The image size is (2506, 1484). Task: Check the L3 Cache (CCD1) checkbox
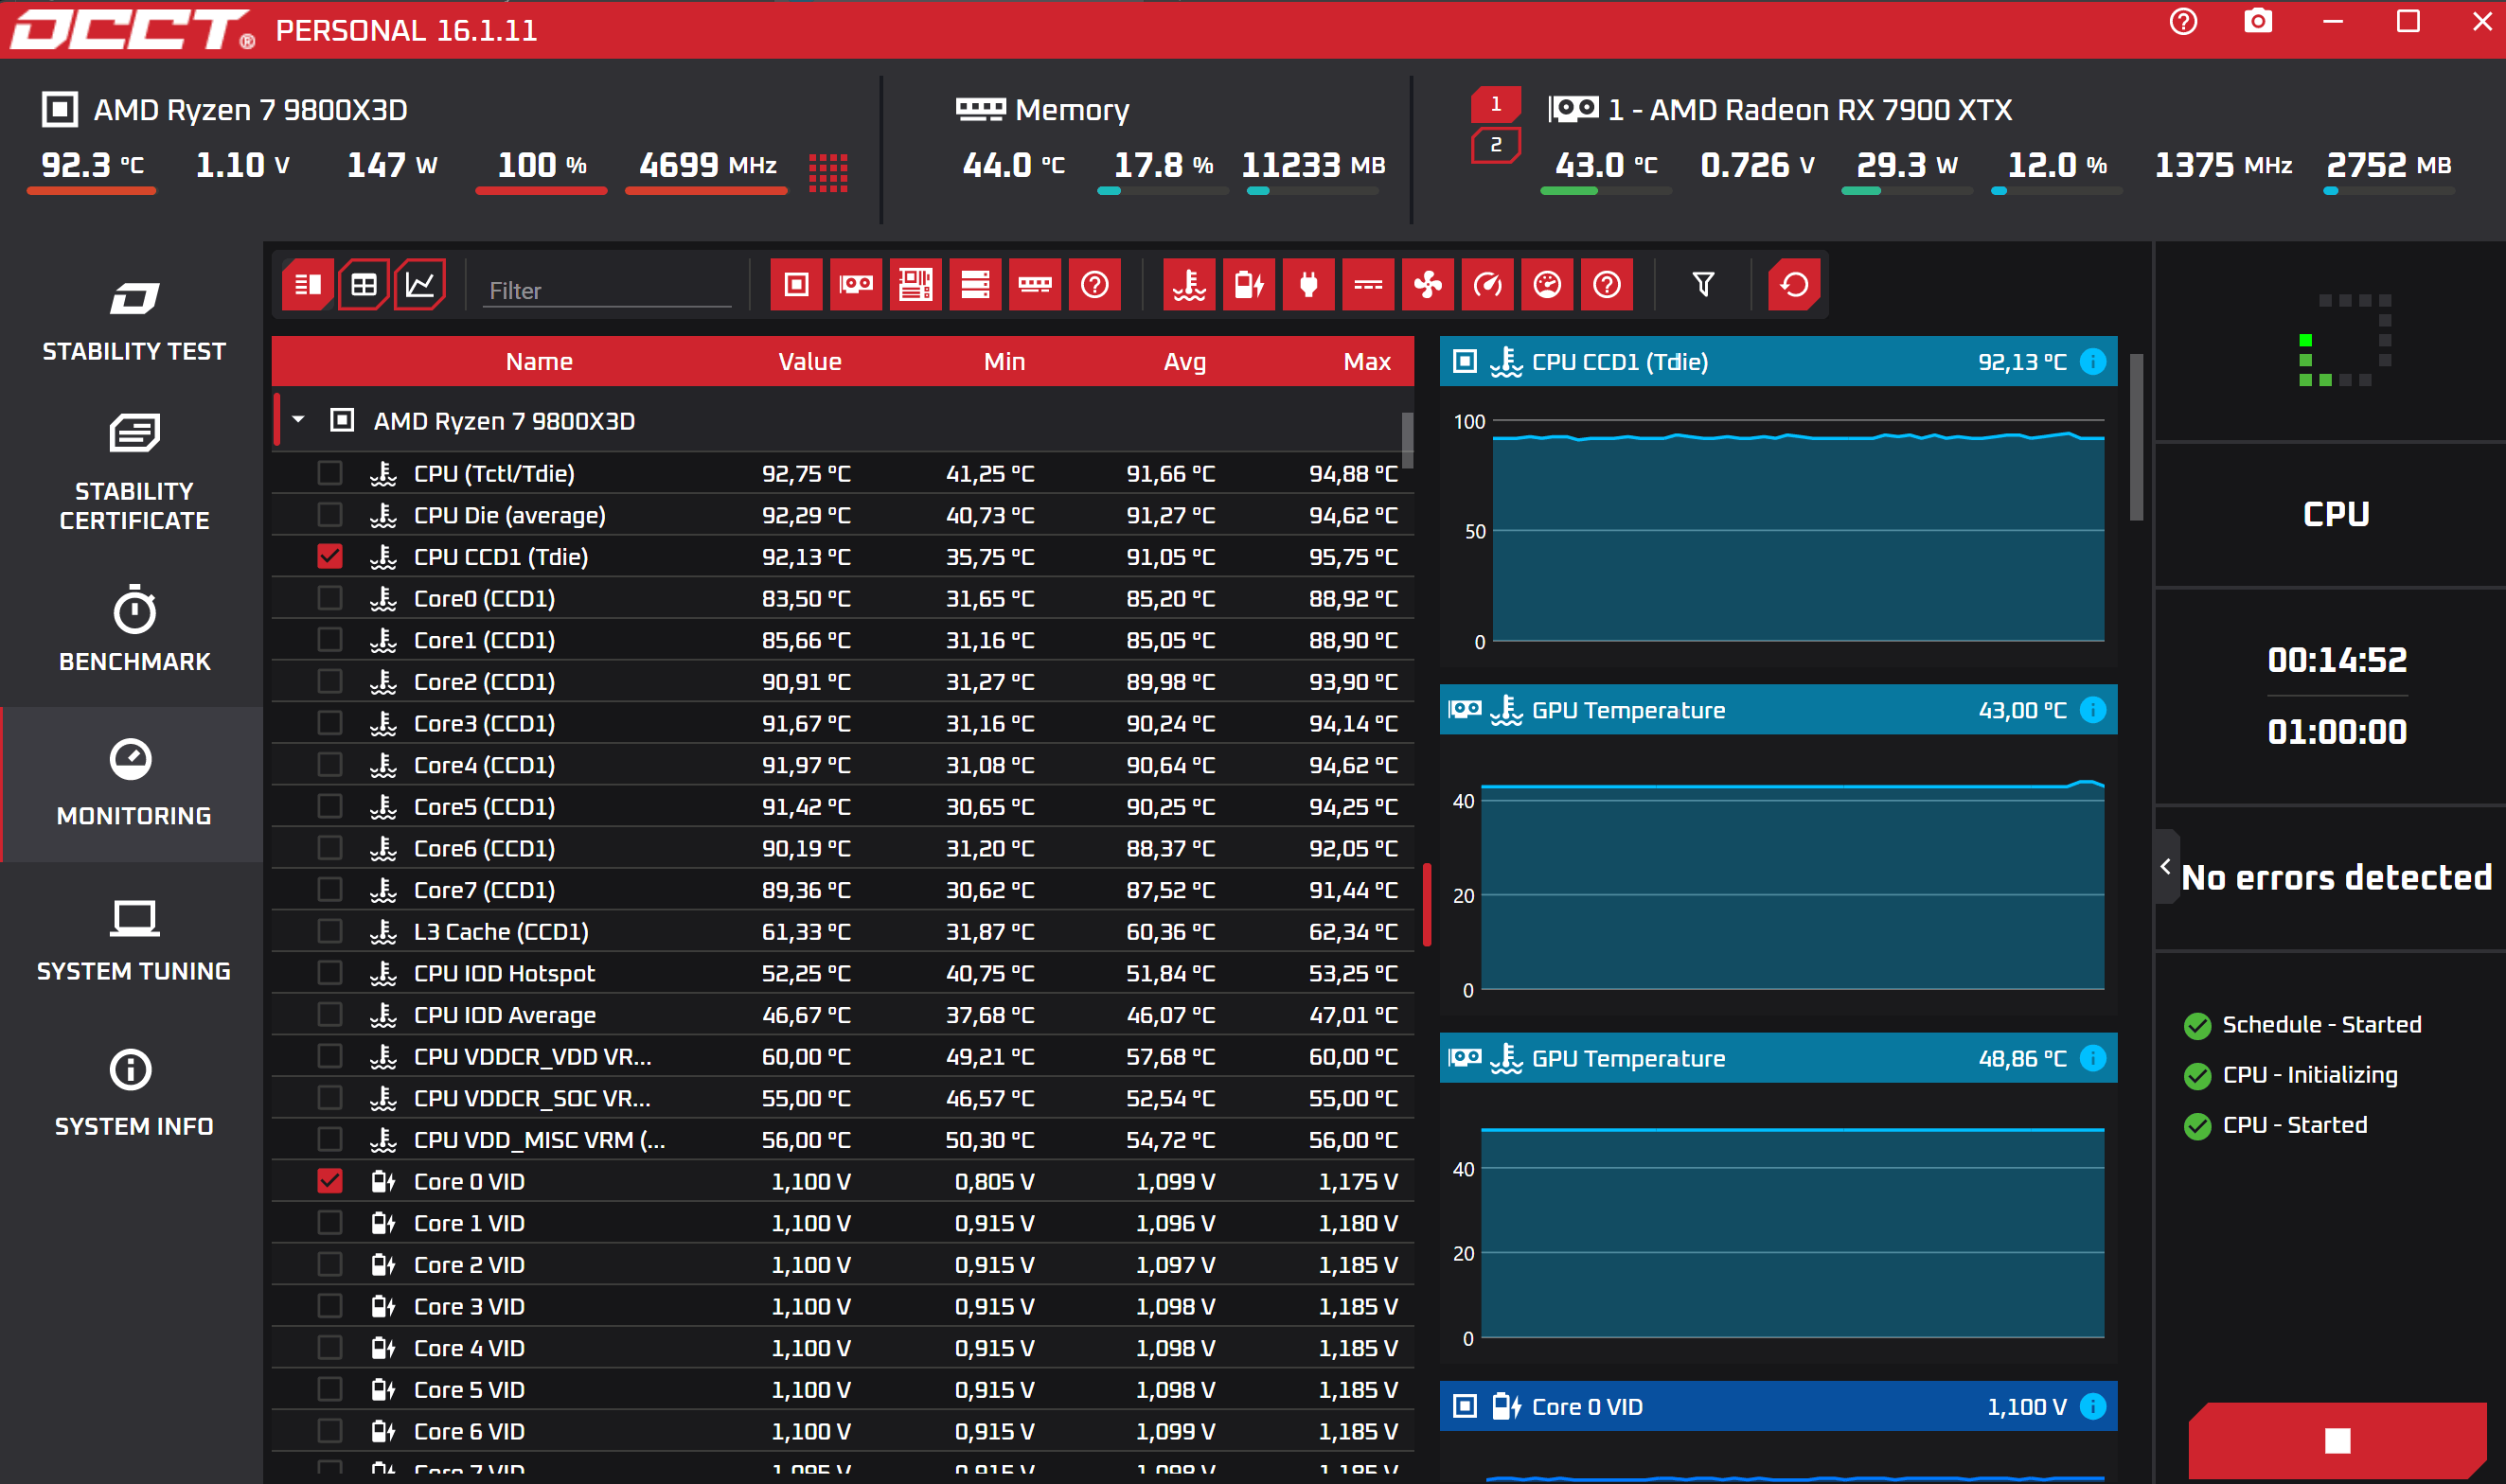[330, 931]
